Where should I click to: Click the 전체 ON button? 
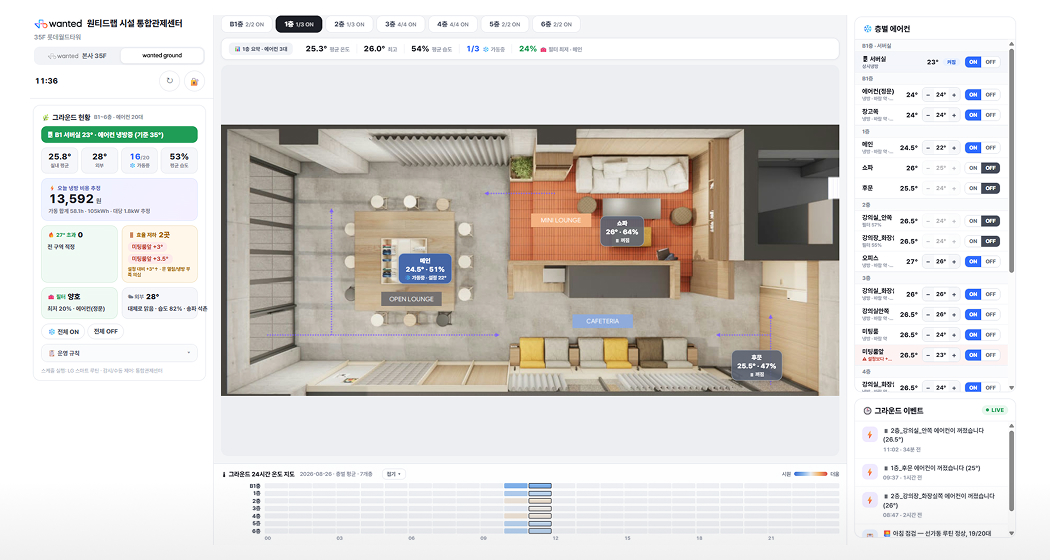64,332
